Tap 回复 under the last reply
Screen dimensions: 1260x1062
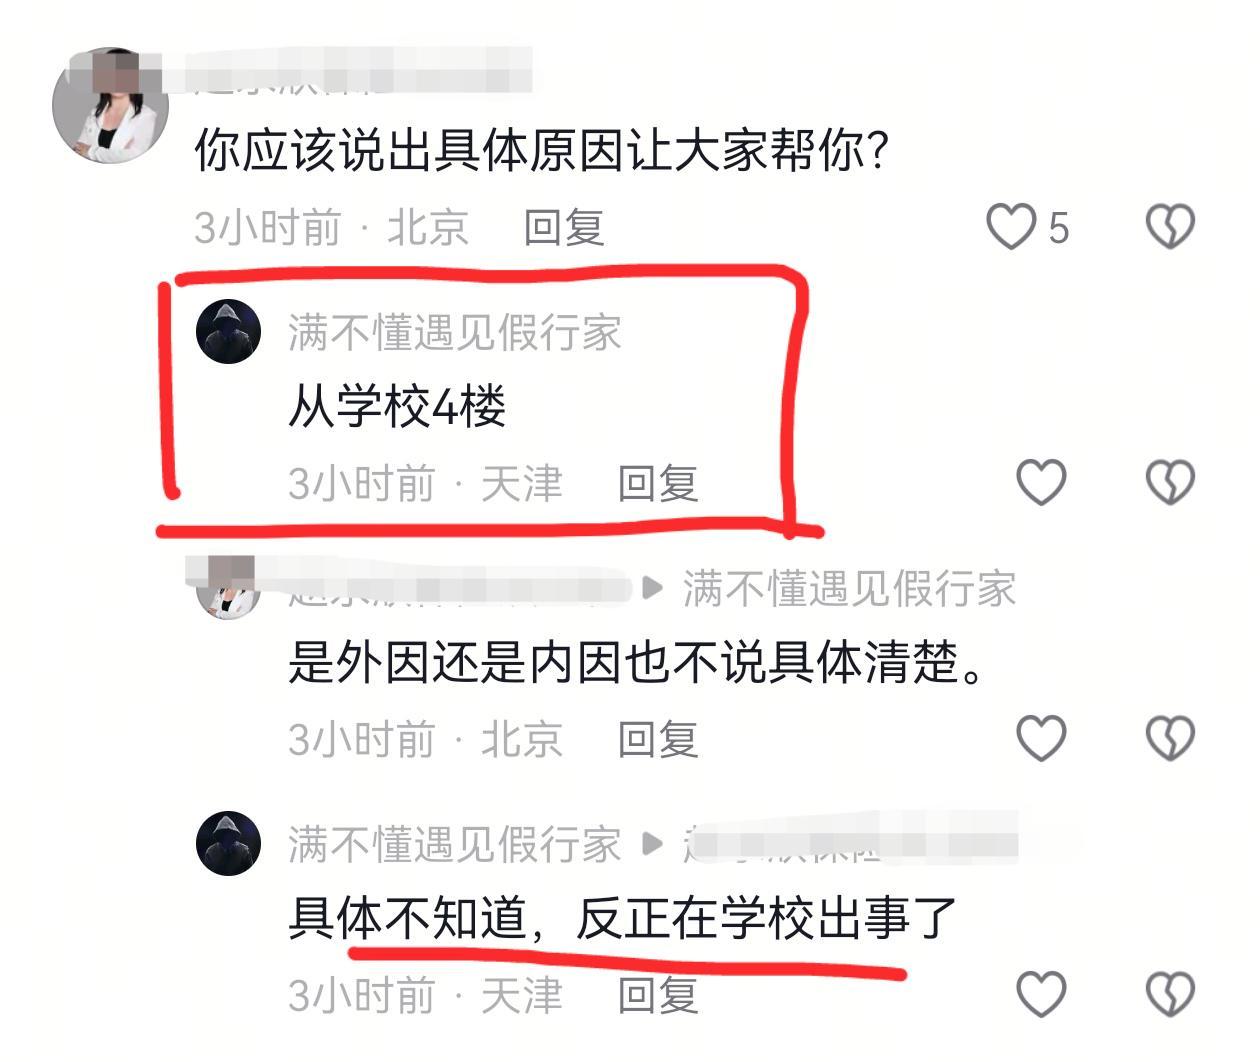[658, 996]
